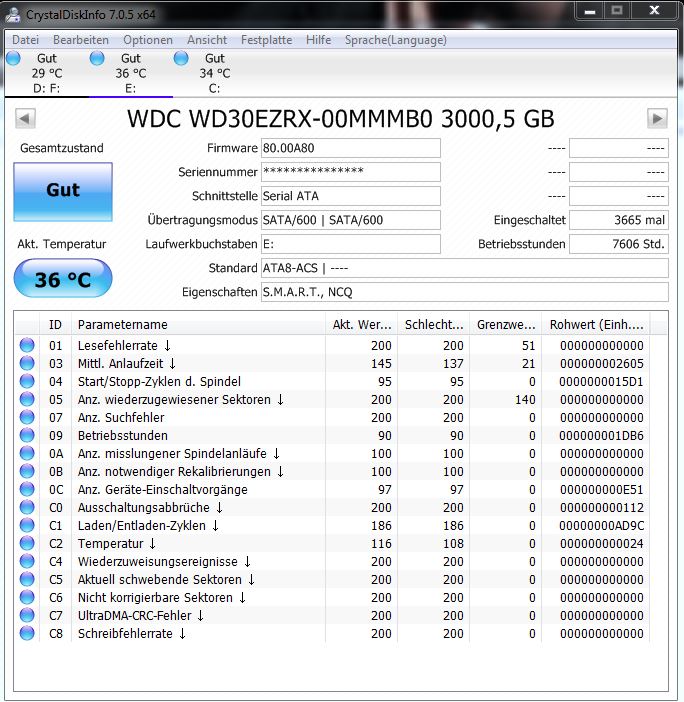Click the Schnittstelle field Serial ATA

[351, 196]
